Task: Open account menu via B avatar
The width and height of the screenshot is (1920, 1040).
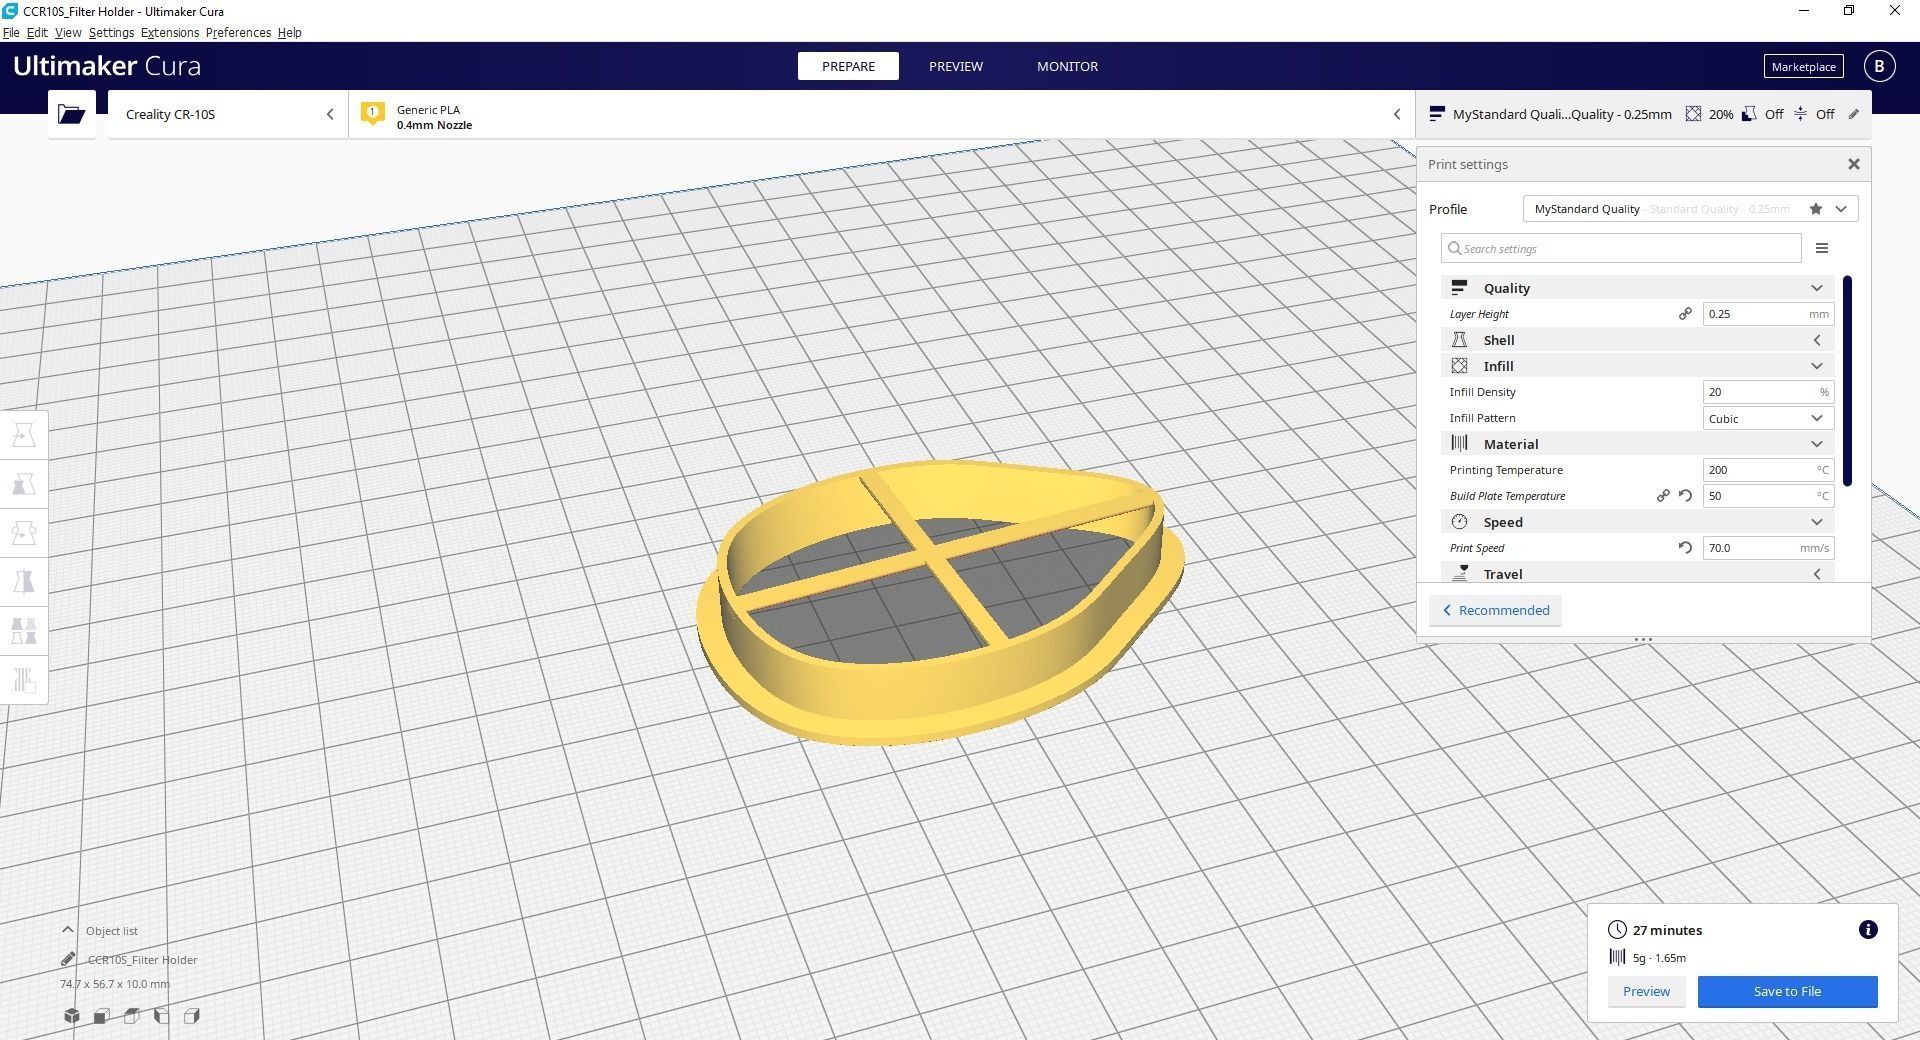Action: [x=1879, y=66]
